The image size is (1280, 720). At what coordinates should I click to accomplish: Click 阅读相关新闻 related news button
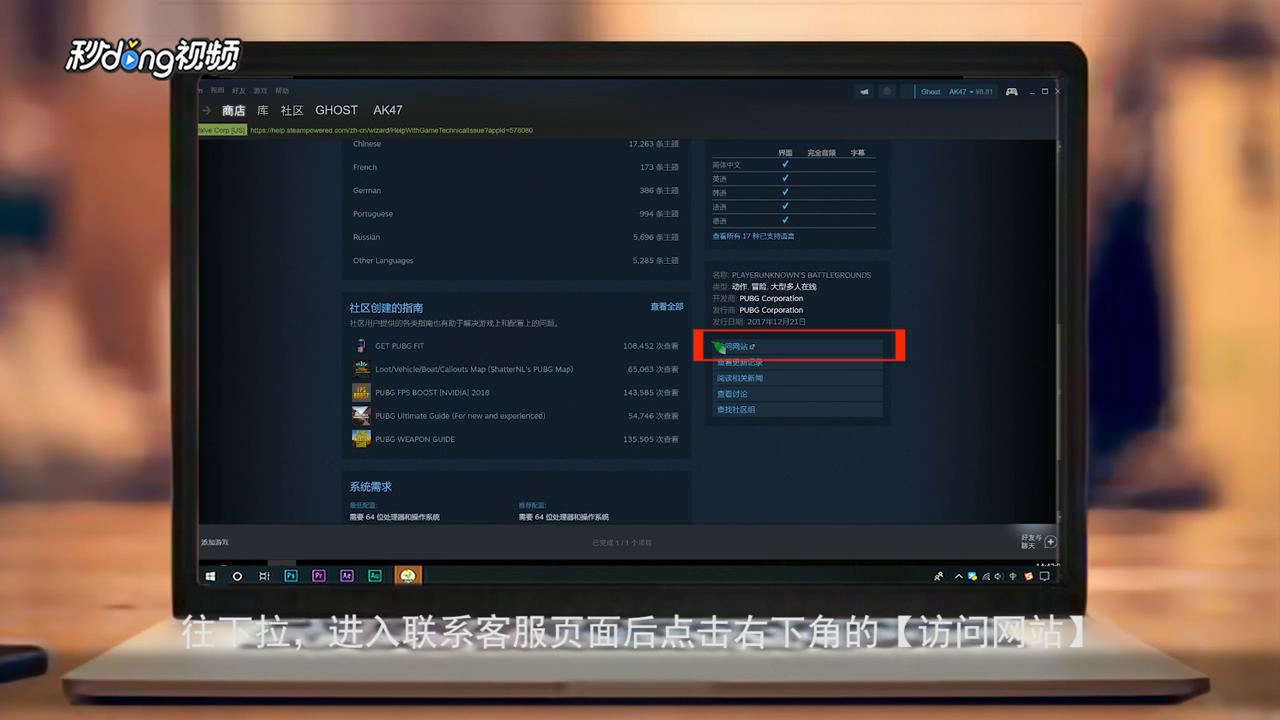[797, 378]
